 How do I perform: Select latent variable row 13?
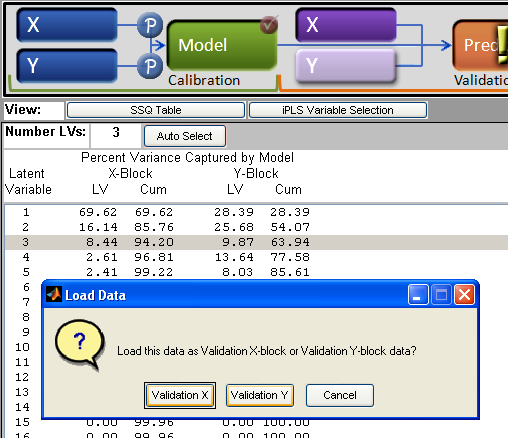(x=22, y=392)
